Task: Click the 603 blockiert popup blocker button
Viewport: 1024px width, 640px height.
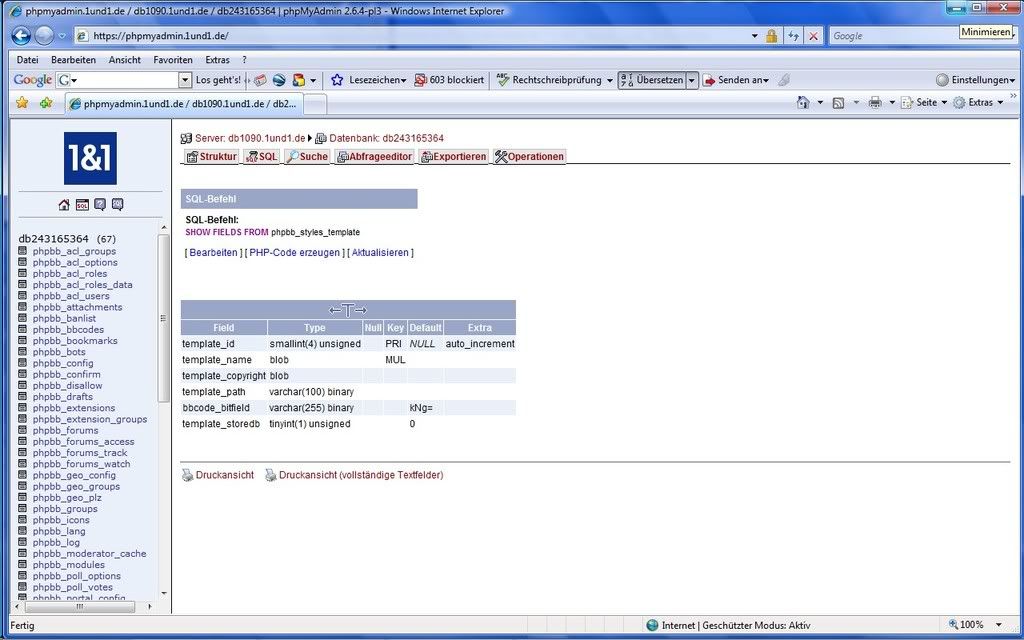Action: (x=449, y=80)
